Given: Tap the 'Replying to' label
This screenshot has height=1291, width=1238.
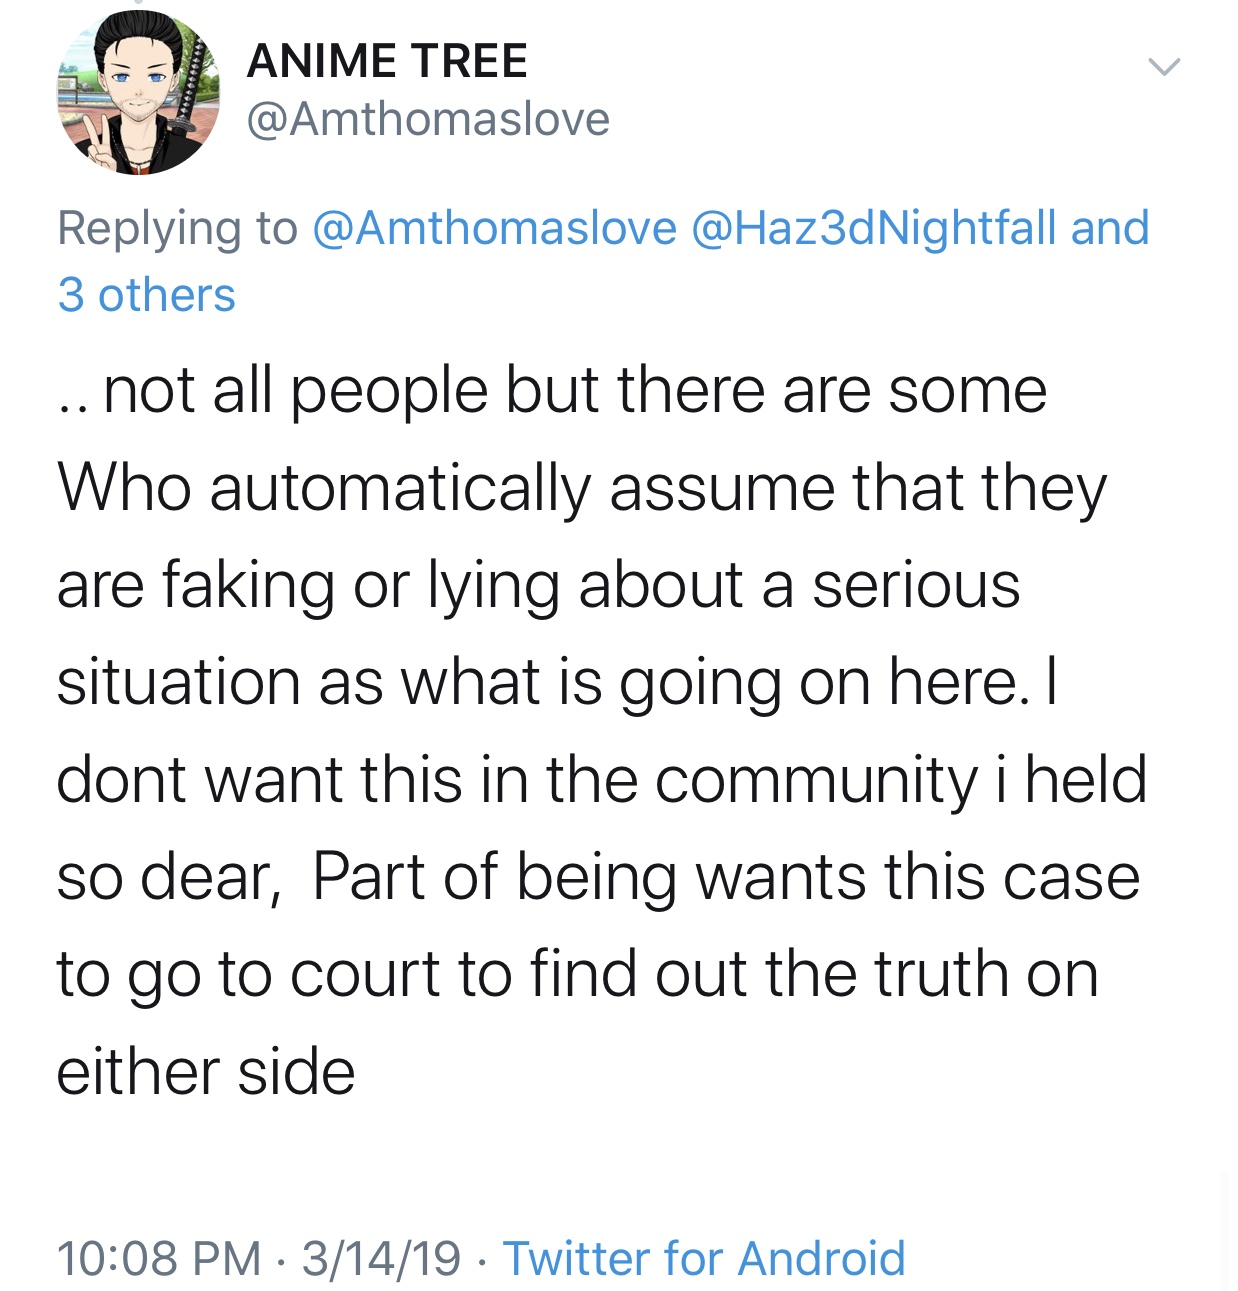Looking at the screenshot, I should tap(177, 229).
